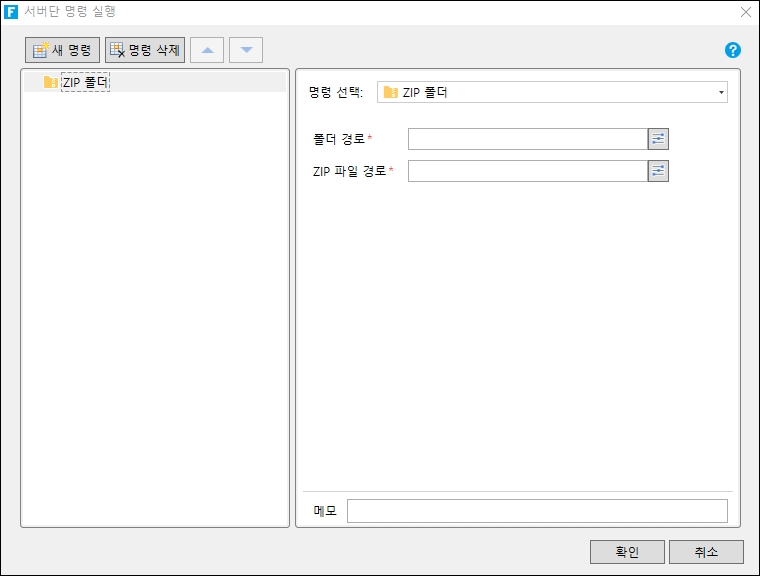The width and height of the screenshot is (760, 576).
Task: Expand the 명령 선택 dropdown arrow
Action: click(720, 93)
